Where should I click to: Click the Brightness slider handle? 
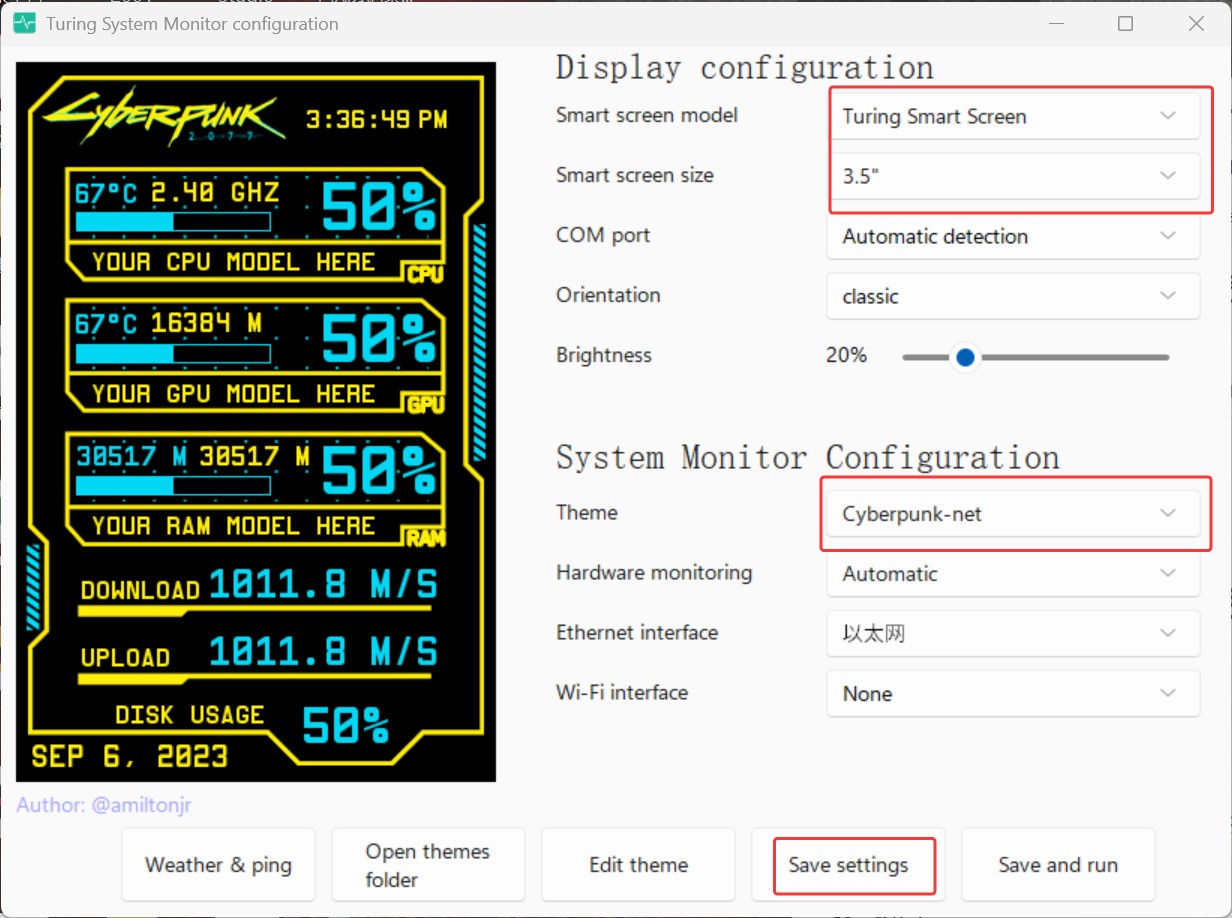tap(965, 357)
